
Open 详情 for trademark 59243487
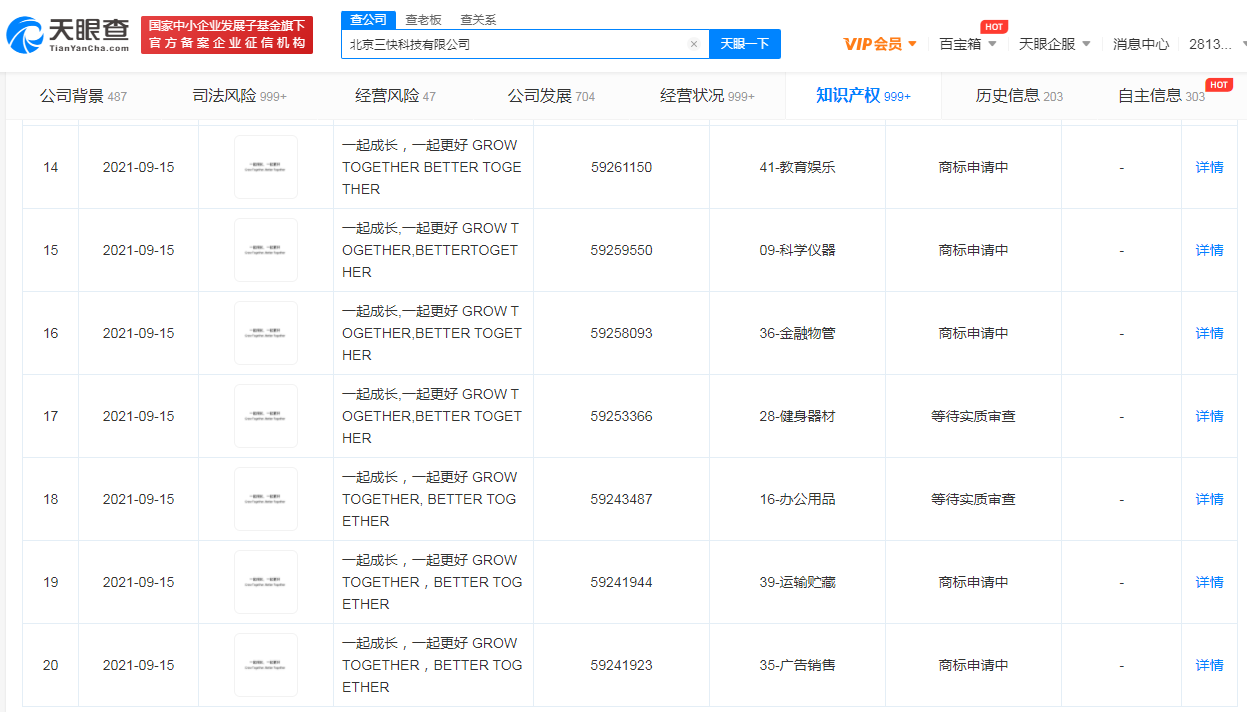(1209, 499)
